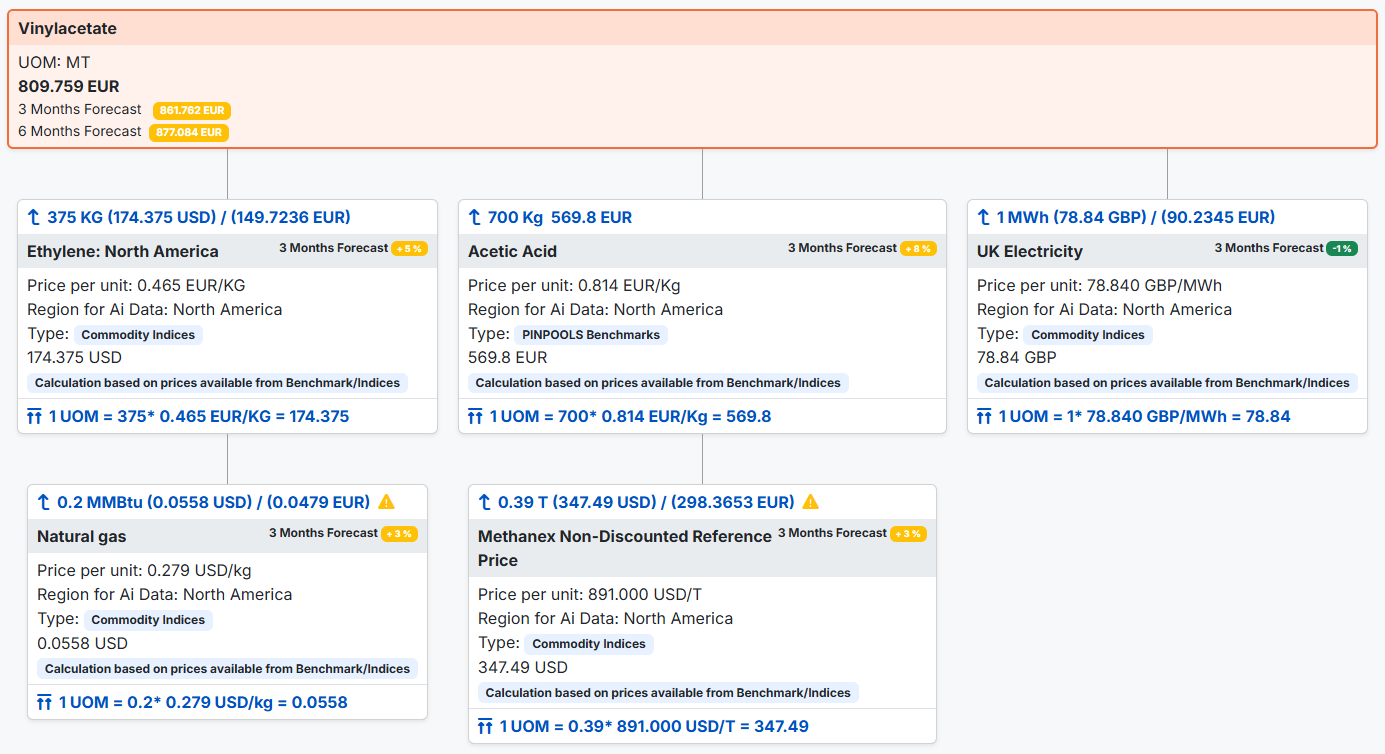Click the +8% forecast badge on Acetic Acid
The height and width of the screenshot is (754, 1385).
coord(918,248)
